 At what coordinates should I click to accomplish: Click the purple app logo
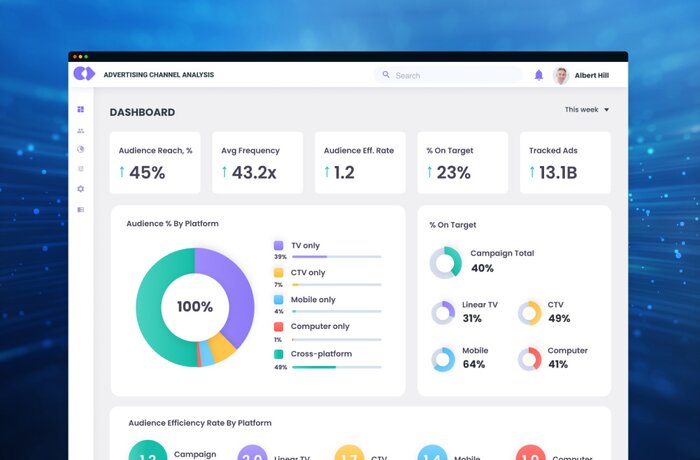click(x=84, y=74)
